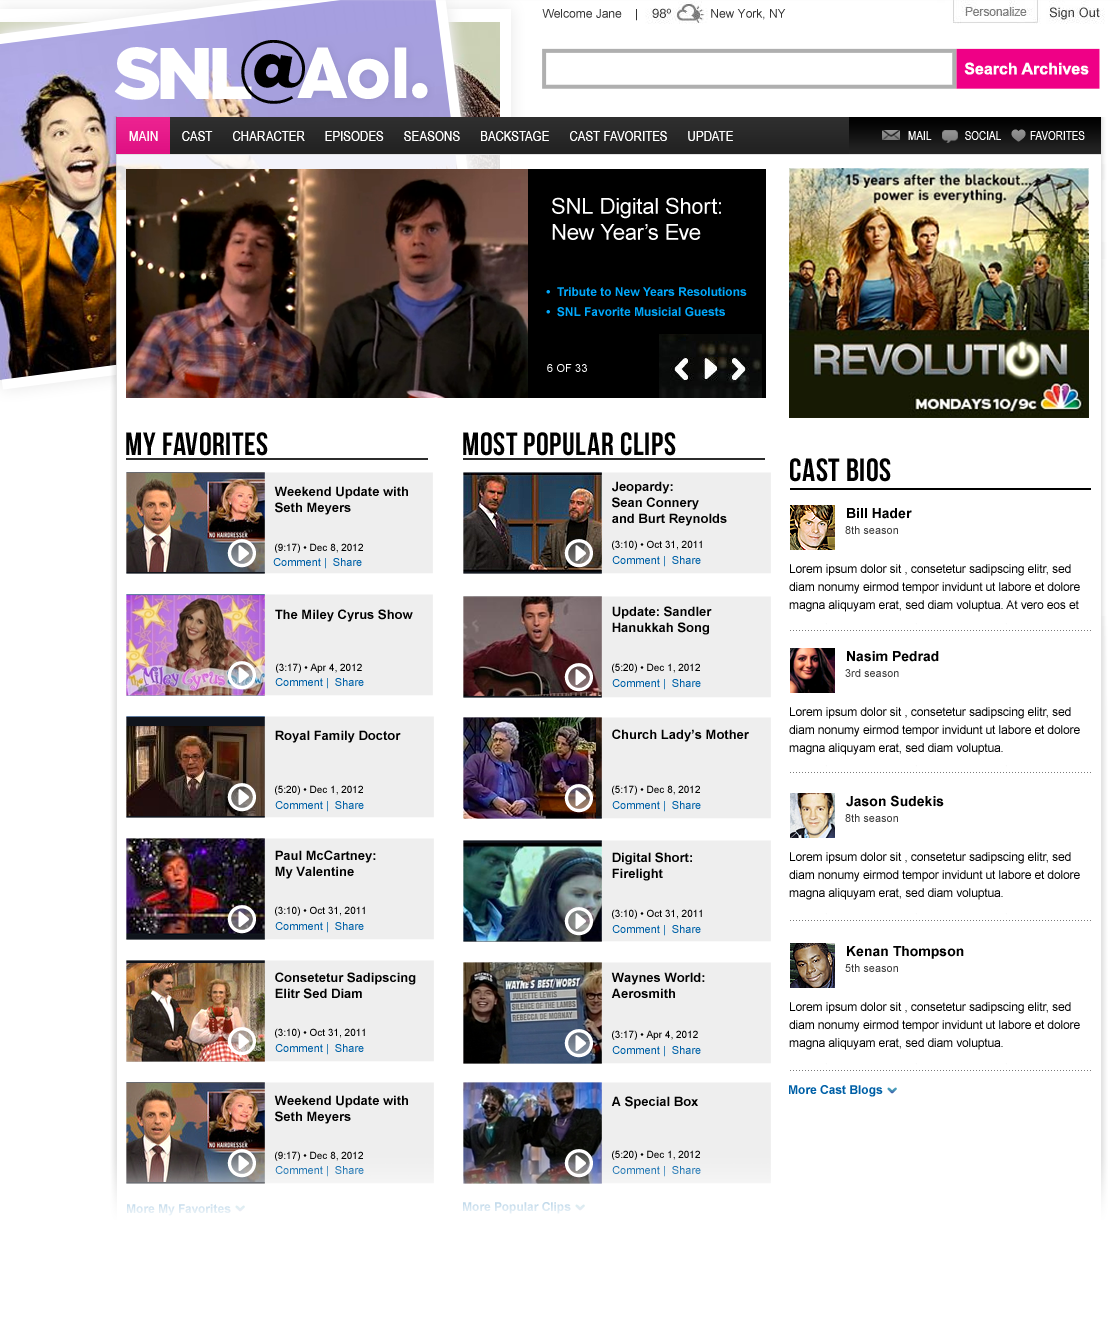The width and height of the screenshot is (1120, 1320).
Task: Click the Personalize button
Action: 995,12
